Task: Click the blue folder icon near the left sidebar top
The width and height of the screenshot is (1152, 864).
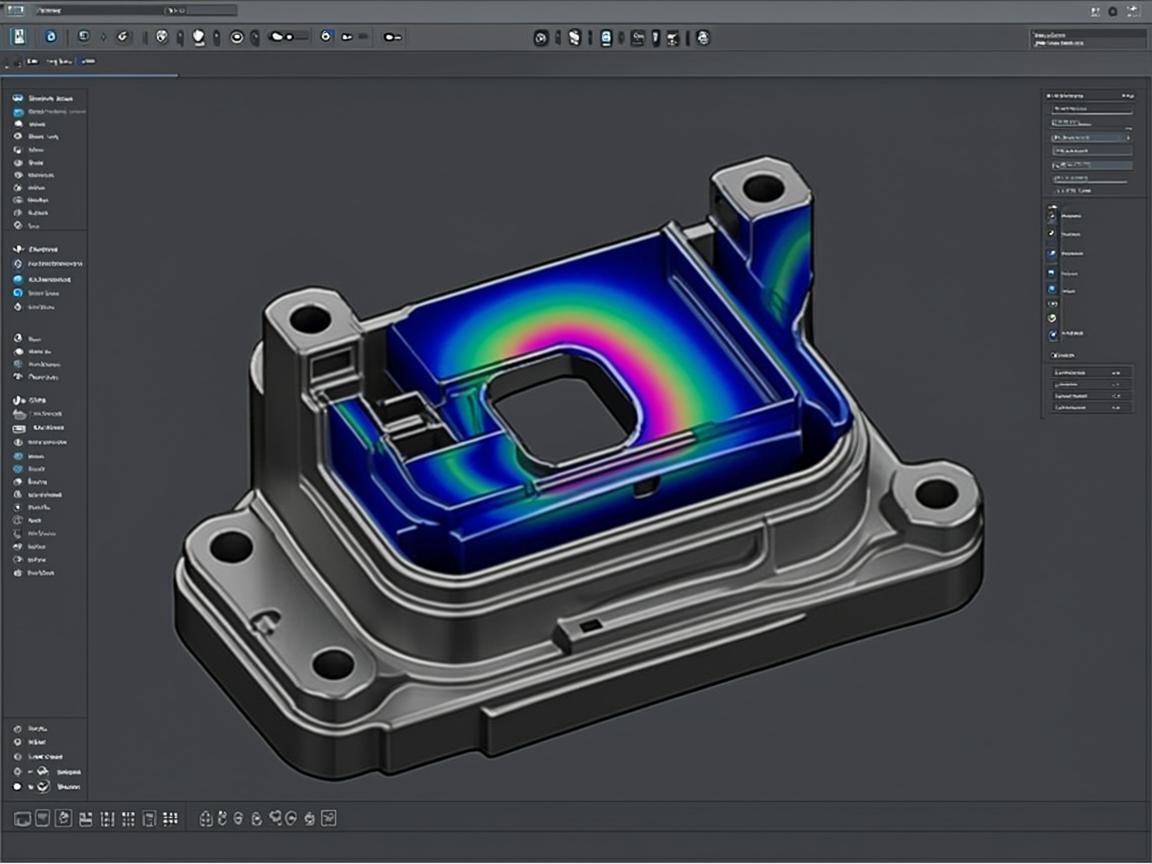Action: (18, 112)
